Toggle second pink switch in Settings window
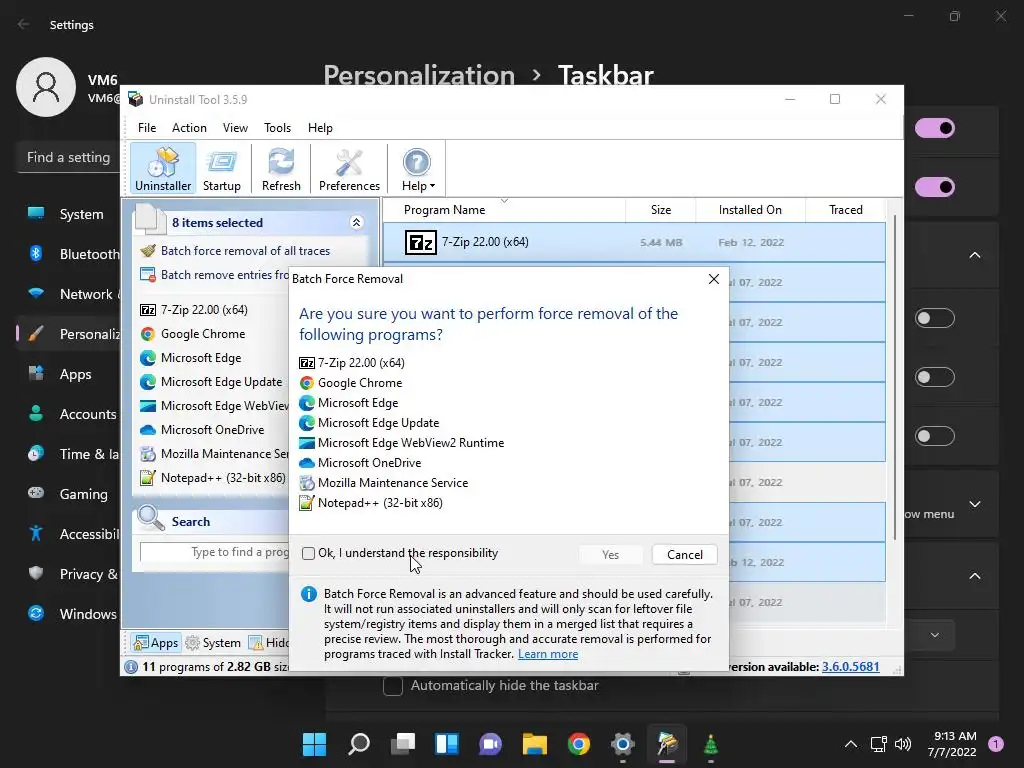 (935, 187)
